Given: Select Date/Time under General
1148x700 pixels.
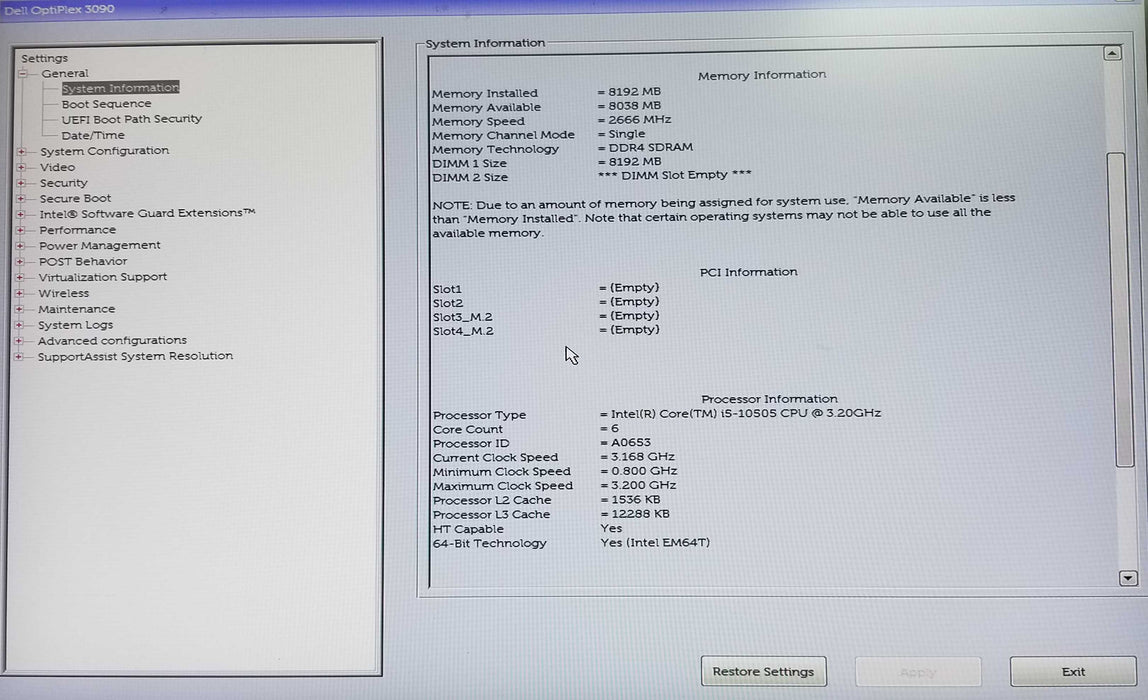Looking at the screenshot, I should click(x=92, y=135).
